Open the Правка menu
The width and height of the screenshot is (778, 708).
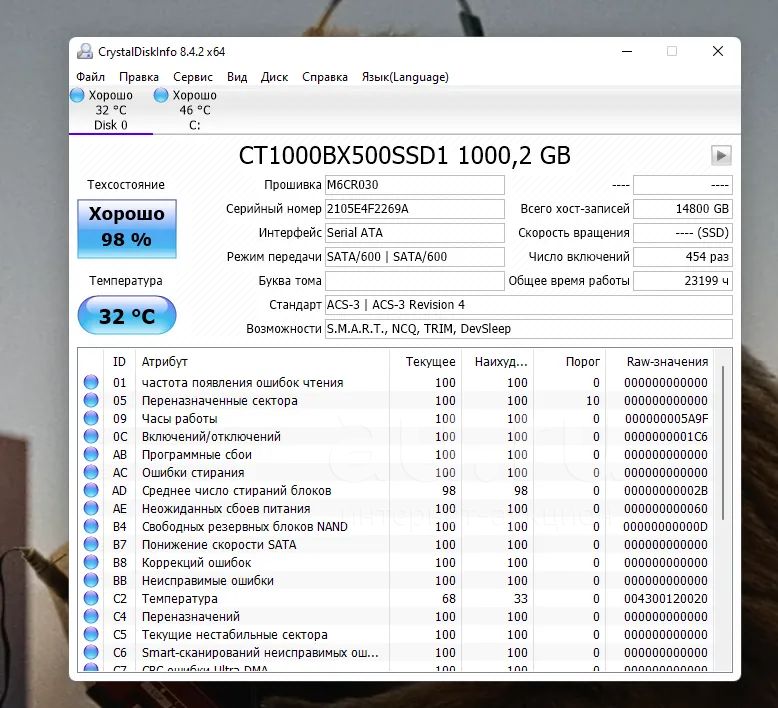139,77
